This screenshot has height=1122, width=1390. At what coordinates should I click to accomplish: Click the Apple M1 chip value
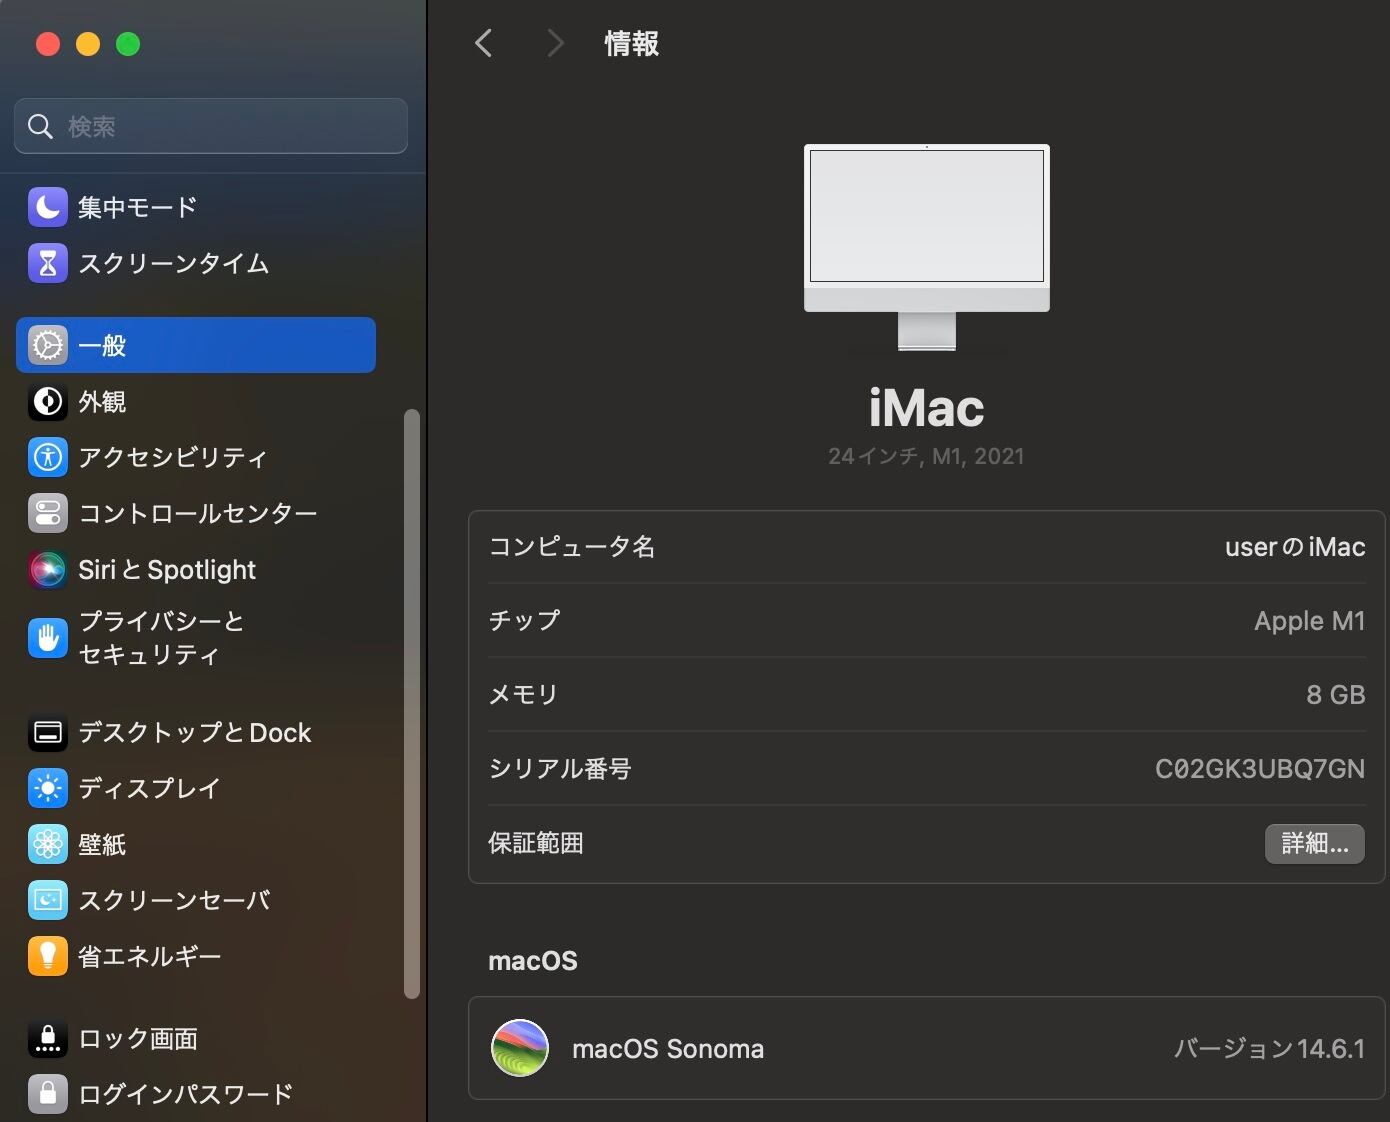pos(1310,621)
